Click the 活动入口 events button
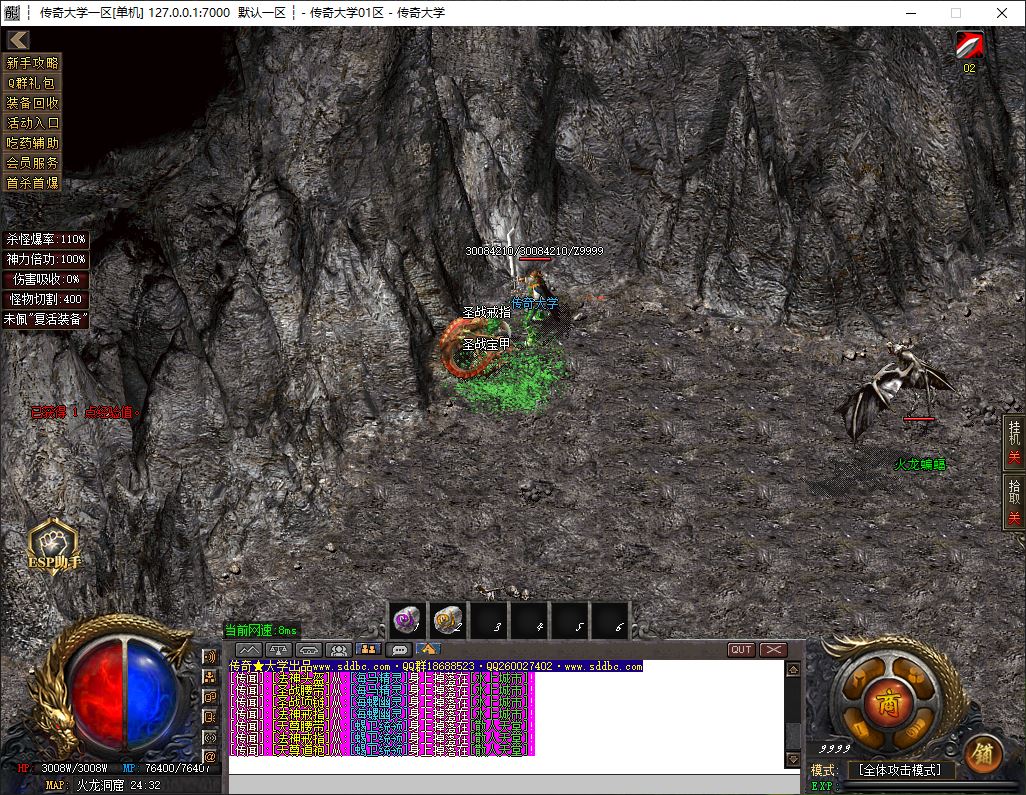The image size is (1026, 795). 33,123
